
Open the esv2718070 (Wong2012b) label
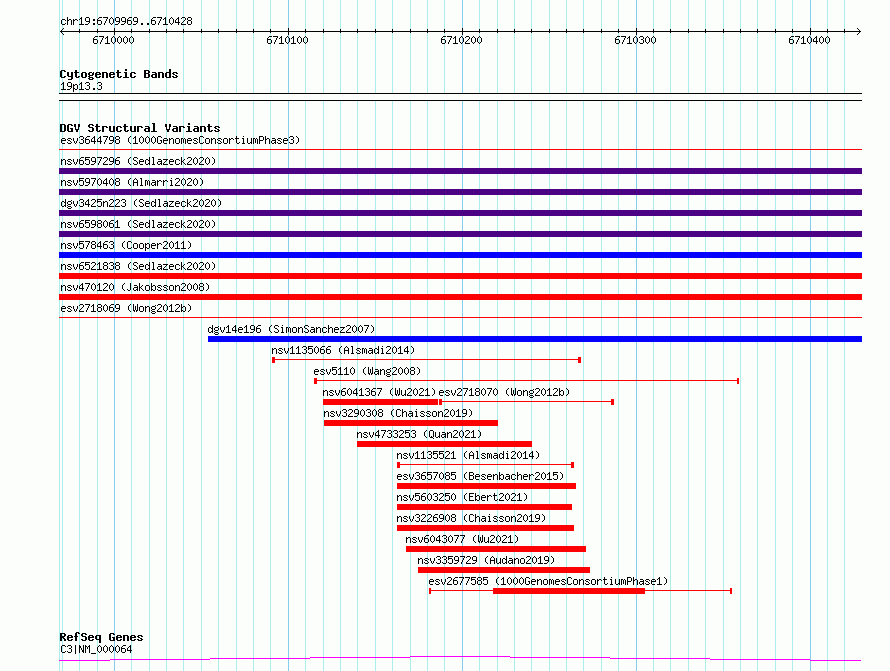(x=504, y=392)
